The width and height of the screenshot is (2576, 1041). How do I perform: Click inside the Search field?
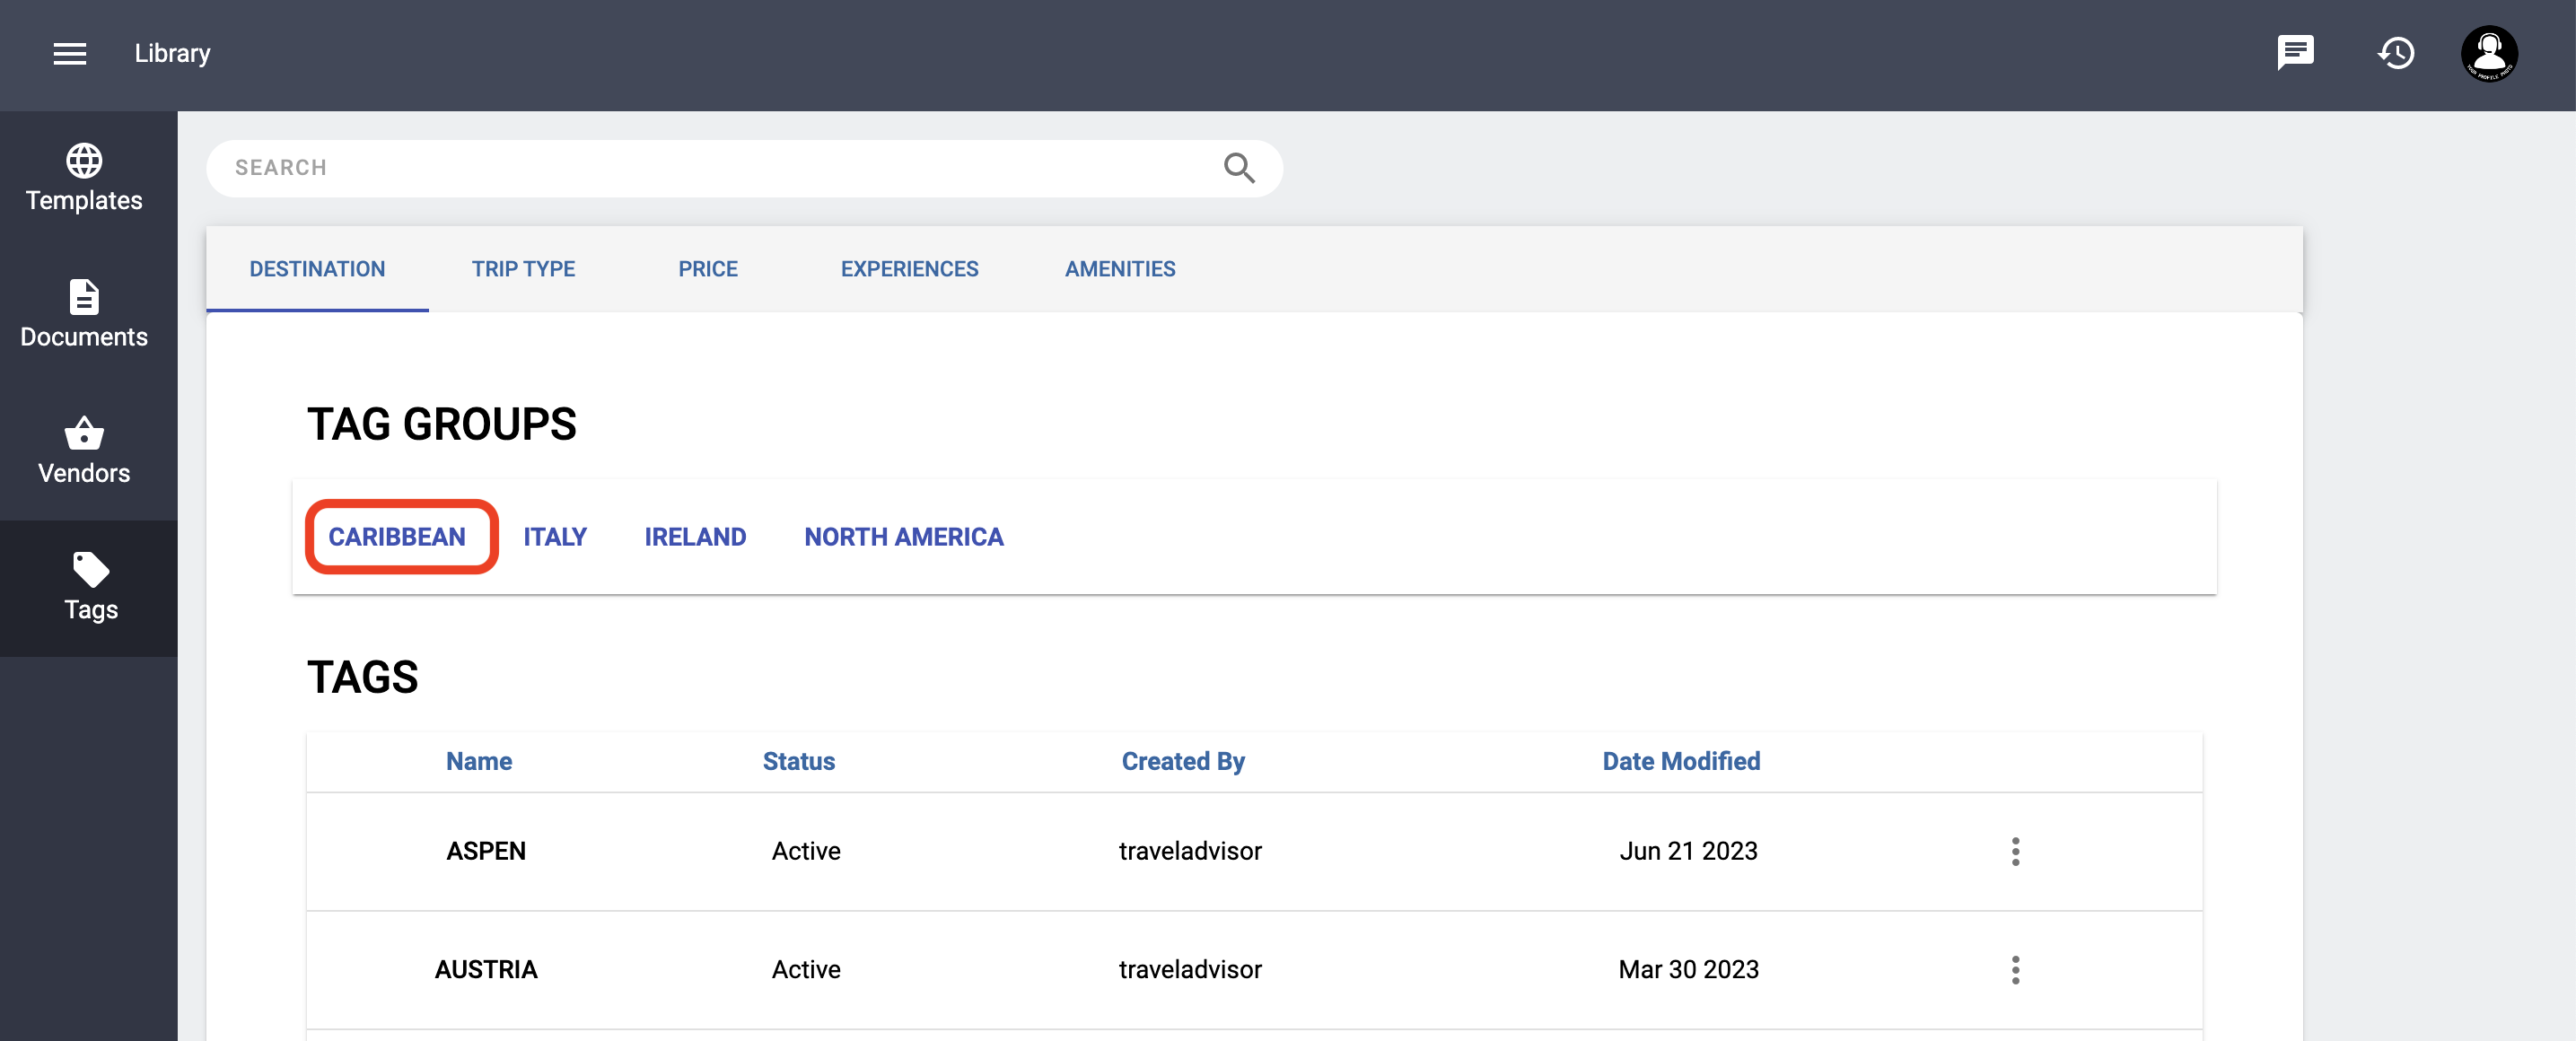(x=744, y=168)
